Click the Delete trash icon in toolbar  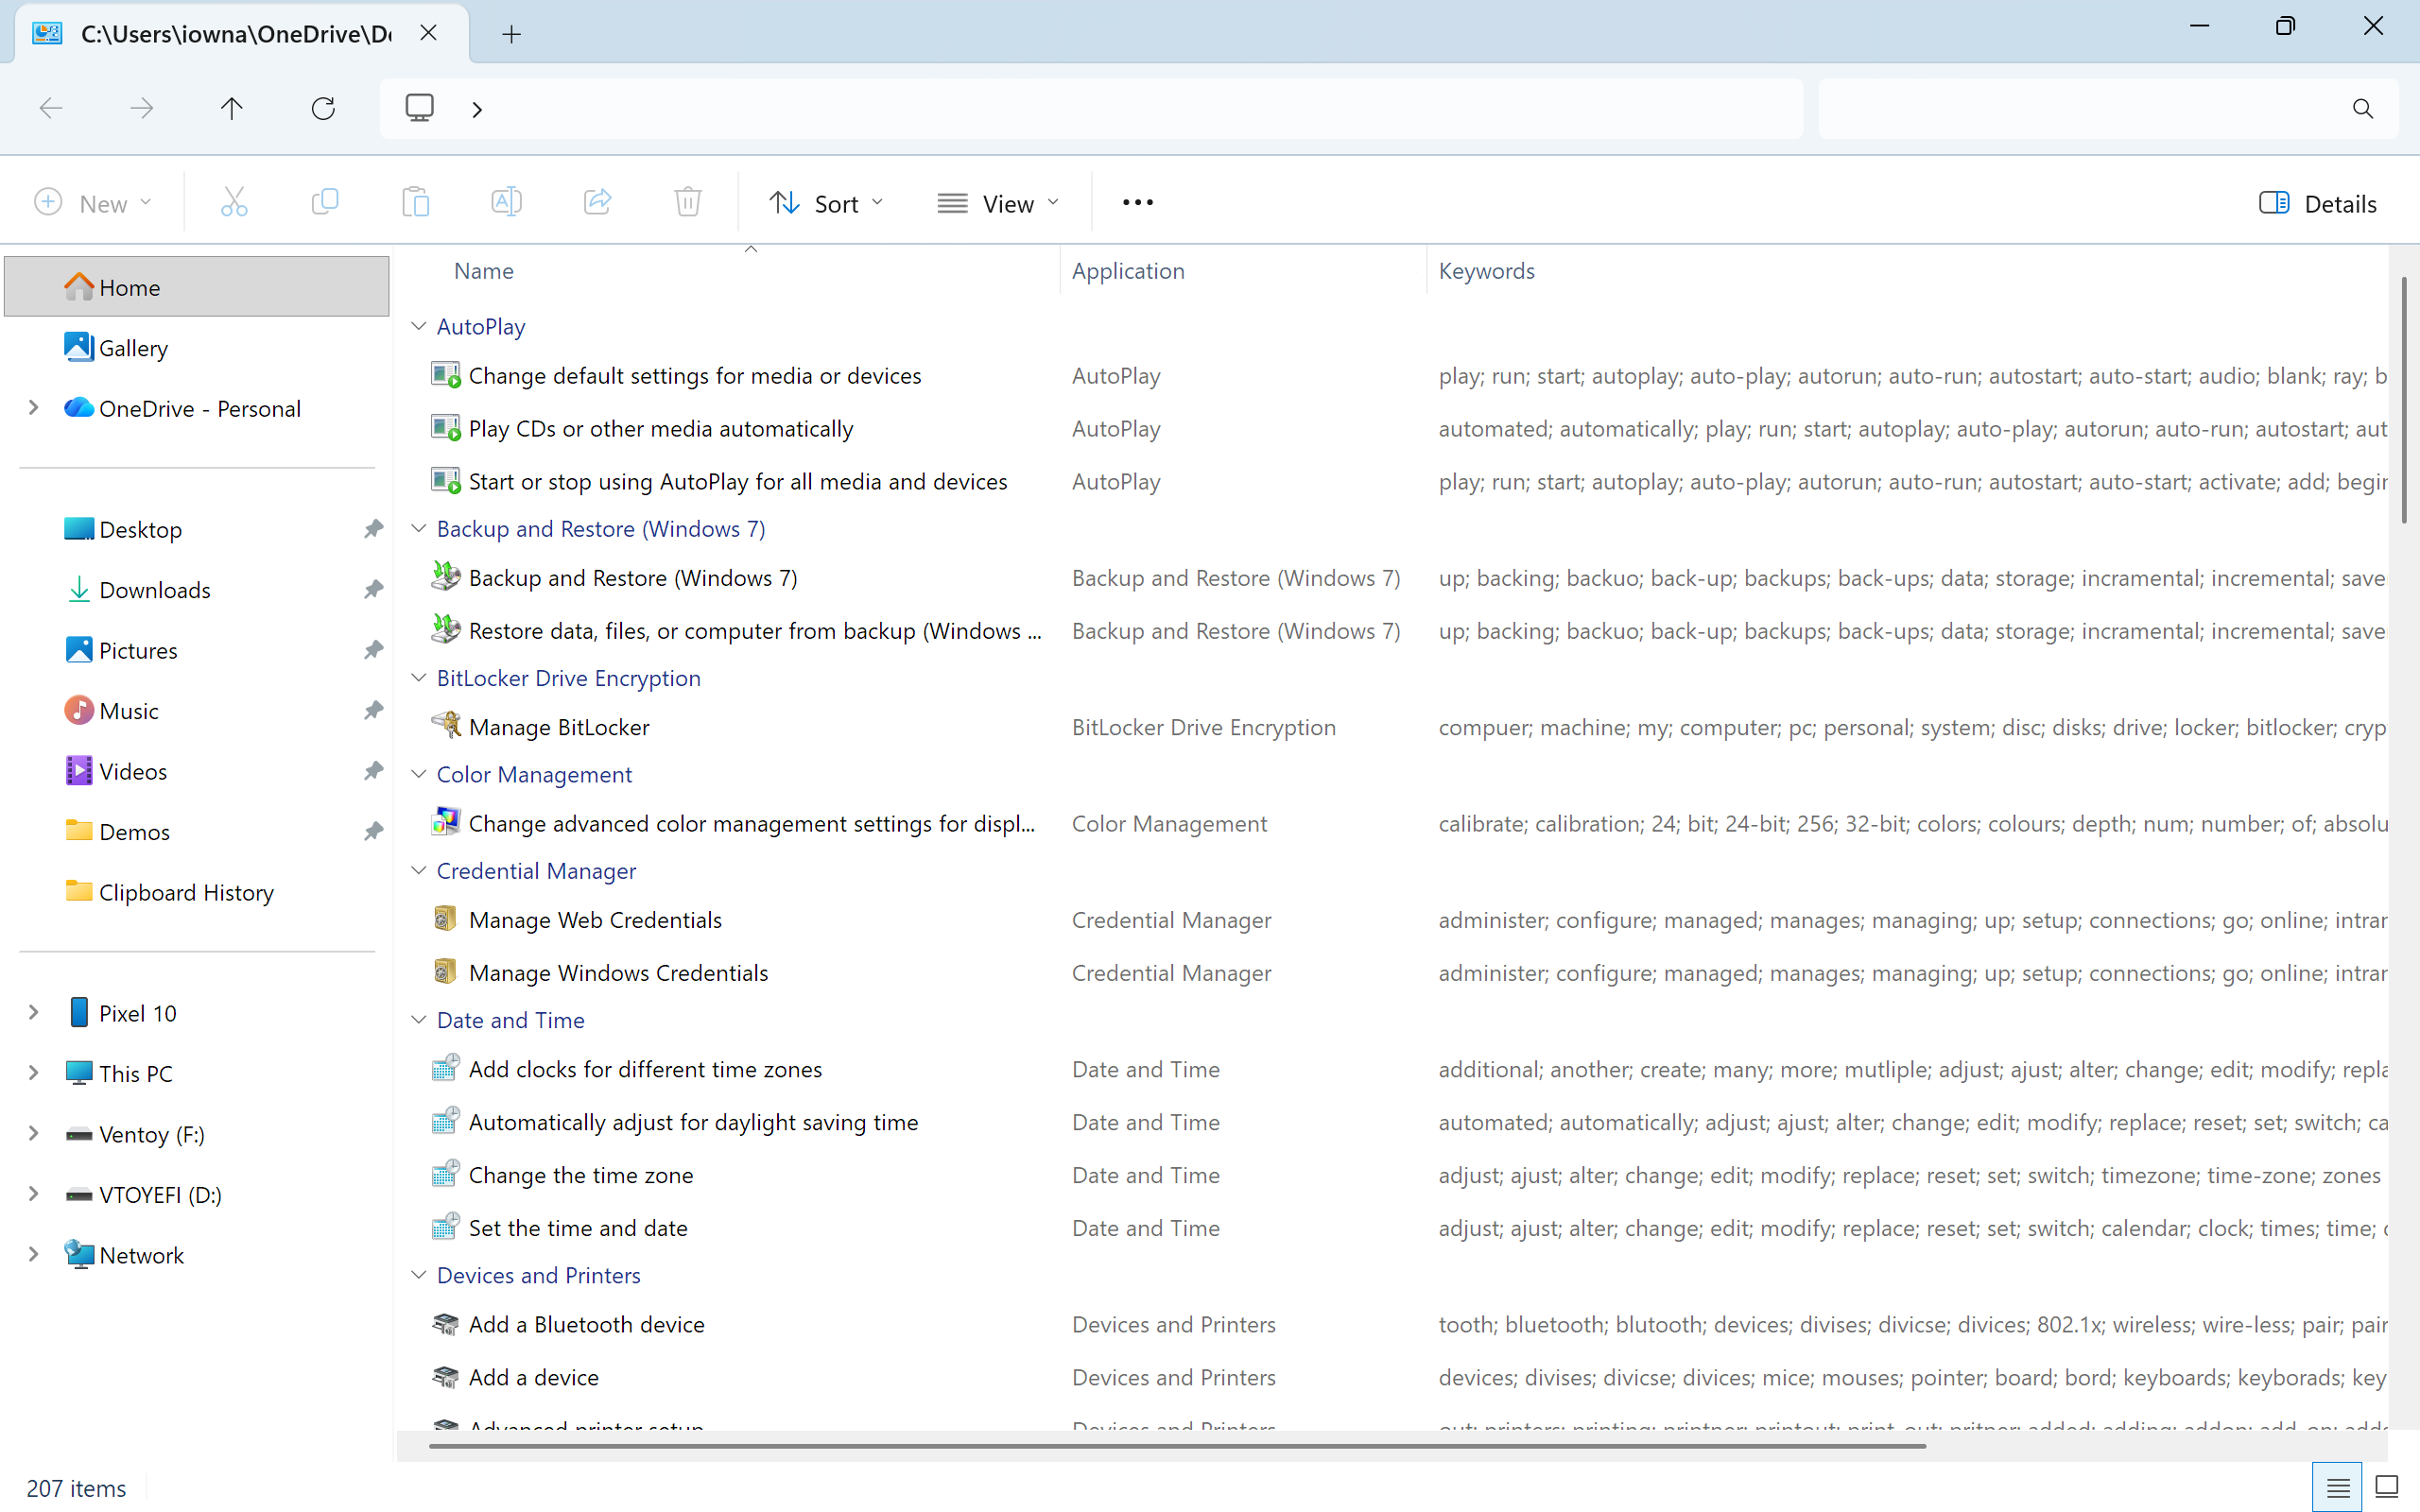pyautogui.click(x=688, y=203)
